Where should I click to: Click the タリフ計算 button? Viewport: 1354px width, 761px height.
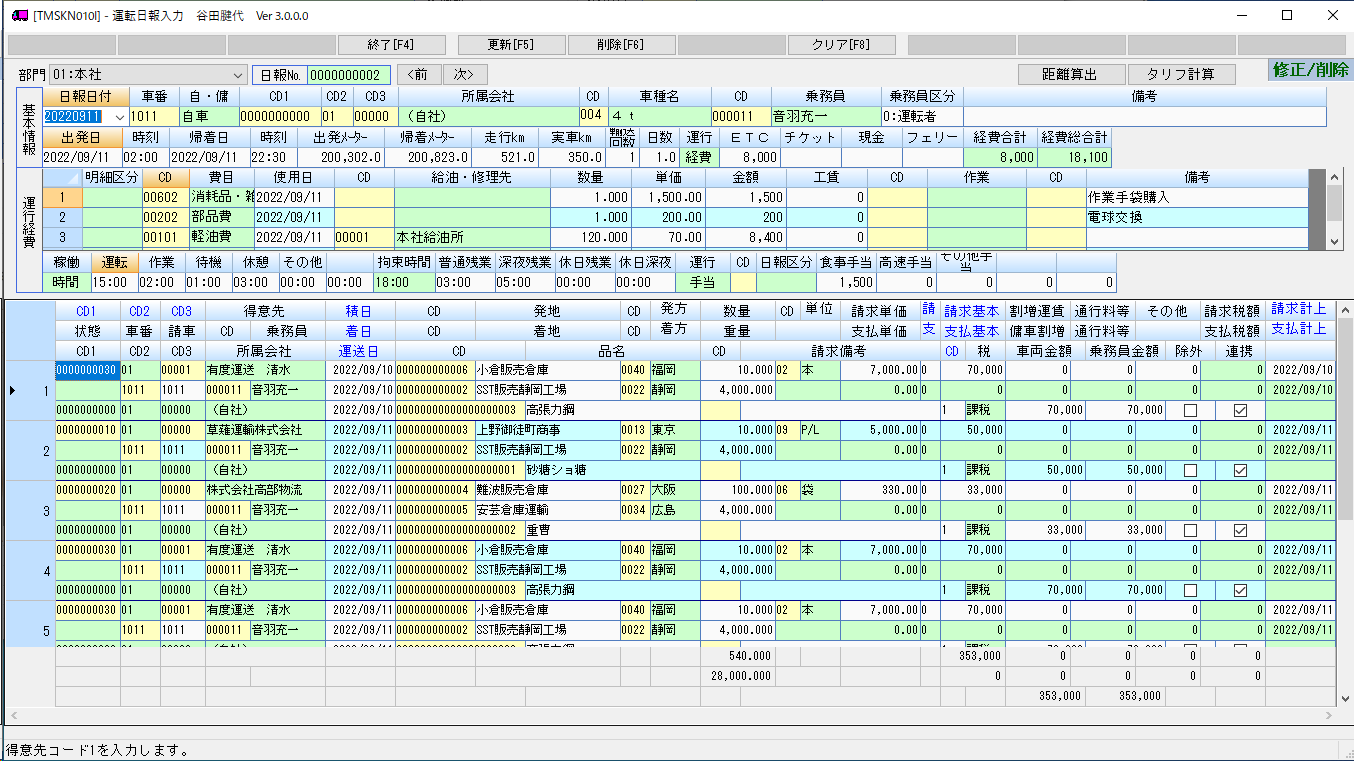pyautogui.click(x=1181, y=75)
